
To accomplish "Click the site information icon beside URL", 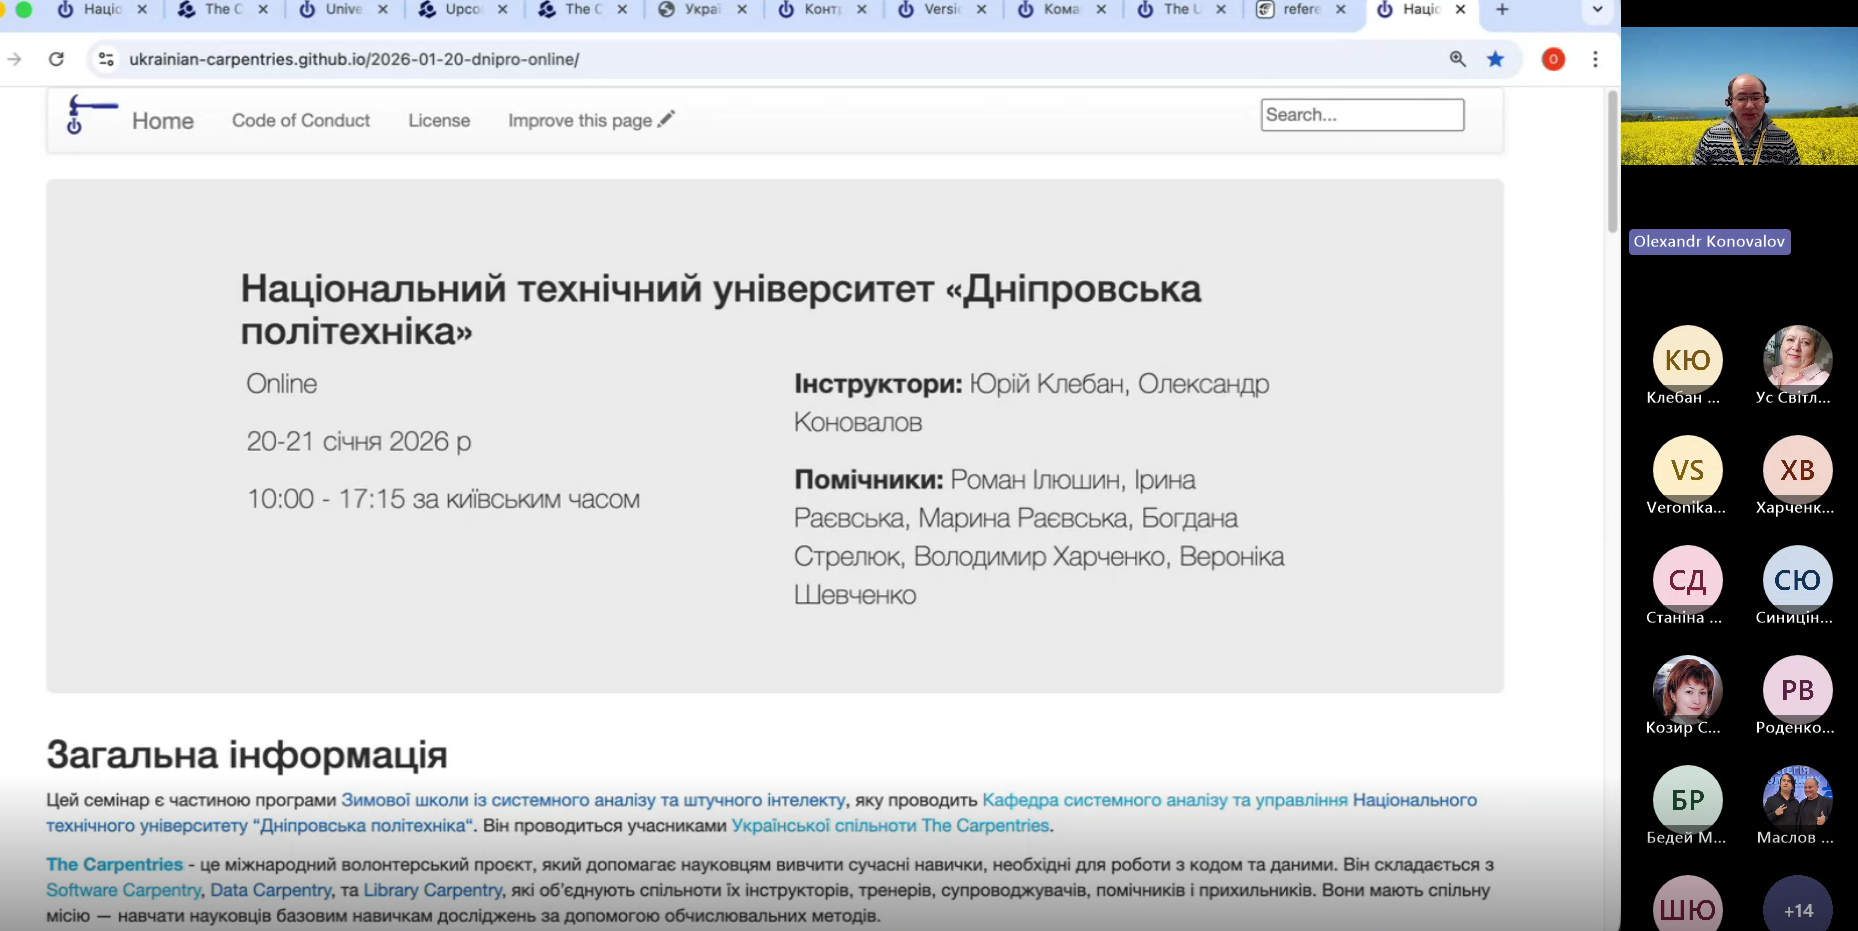I will point(106,59).
